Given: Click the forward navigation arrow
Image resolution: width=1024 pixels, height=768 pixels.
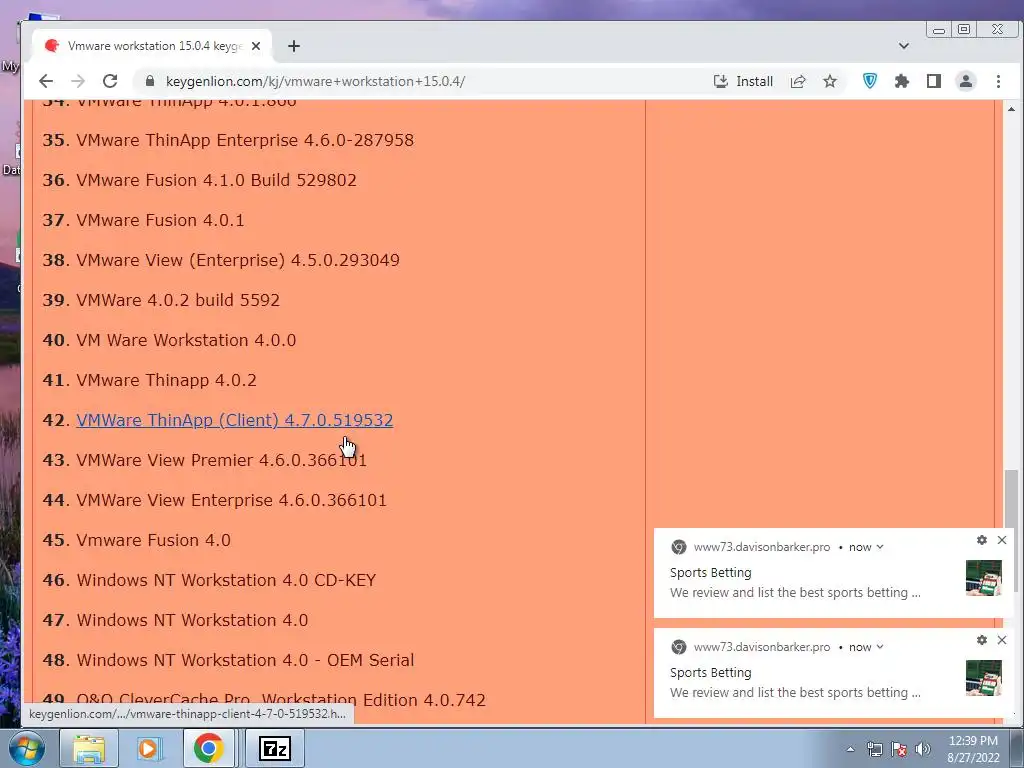Looking at the screenshot, I should click(78, 81).
